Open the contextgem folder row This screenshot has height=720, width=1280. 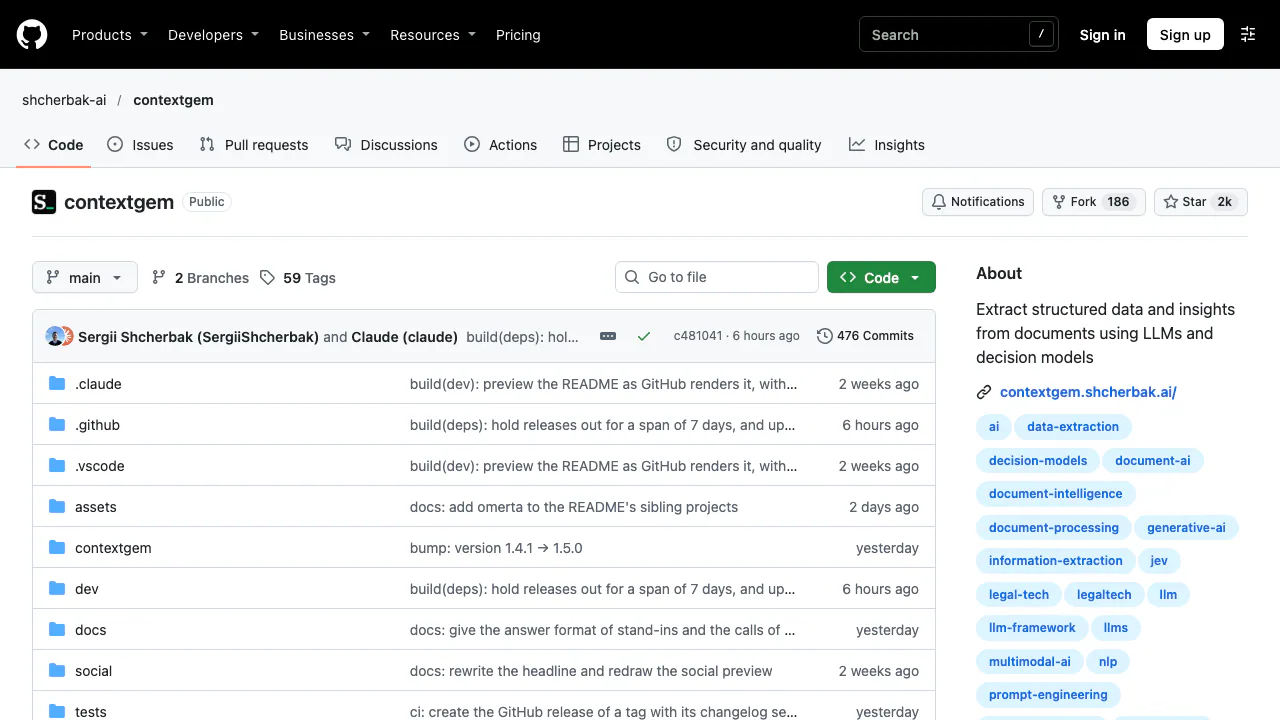coord(484,548)
